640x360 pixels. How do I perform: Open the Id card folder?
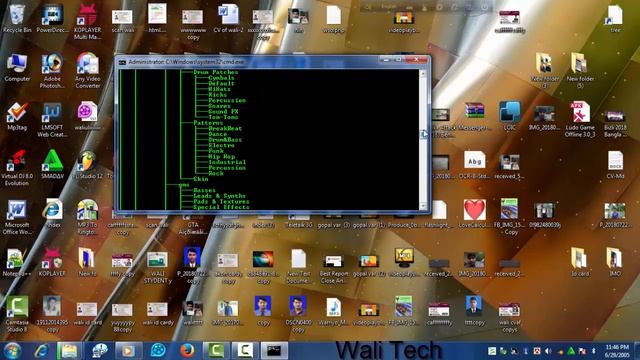pos(580,262)
